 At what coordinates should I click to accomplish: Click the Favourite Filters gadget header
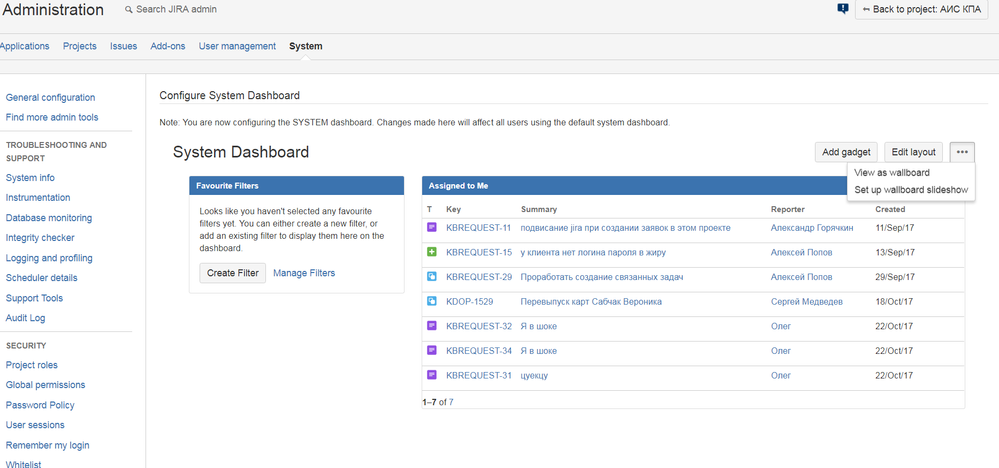(296, 186)
